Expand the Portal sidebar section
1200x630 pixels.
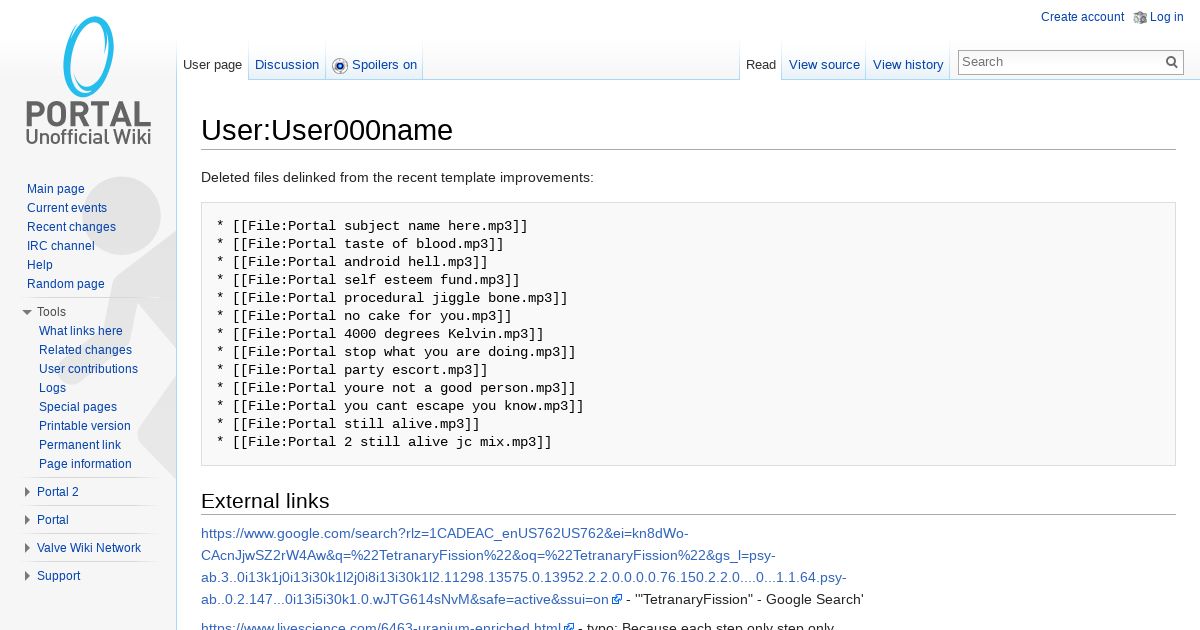[28, 520]
